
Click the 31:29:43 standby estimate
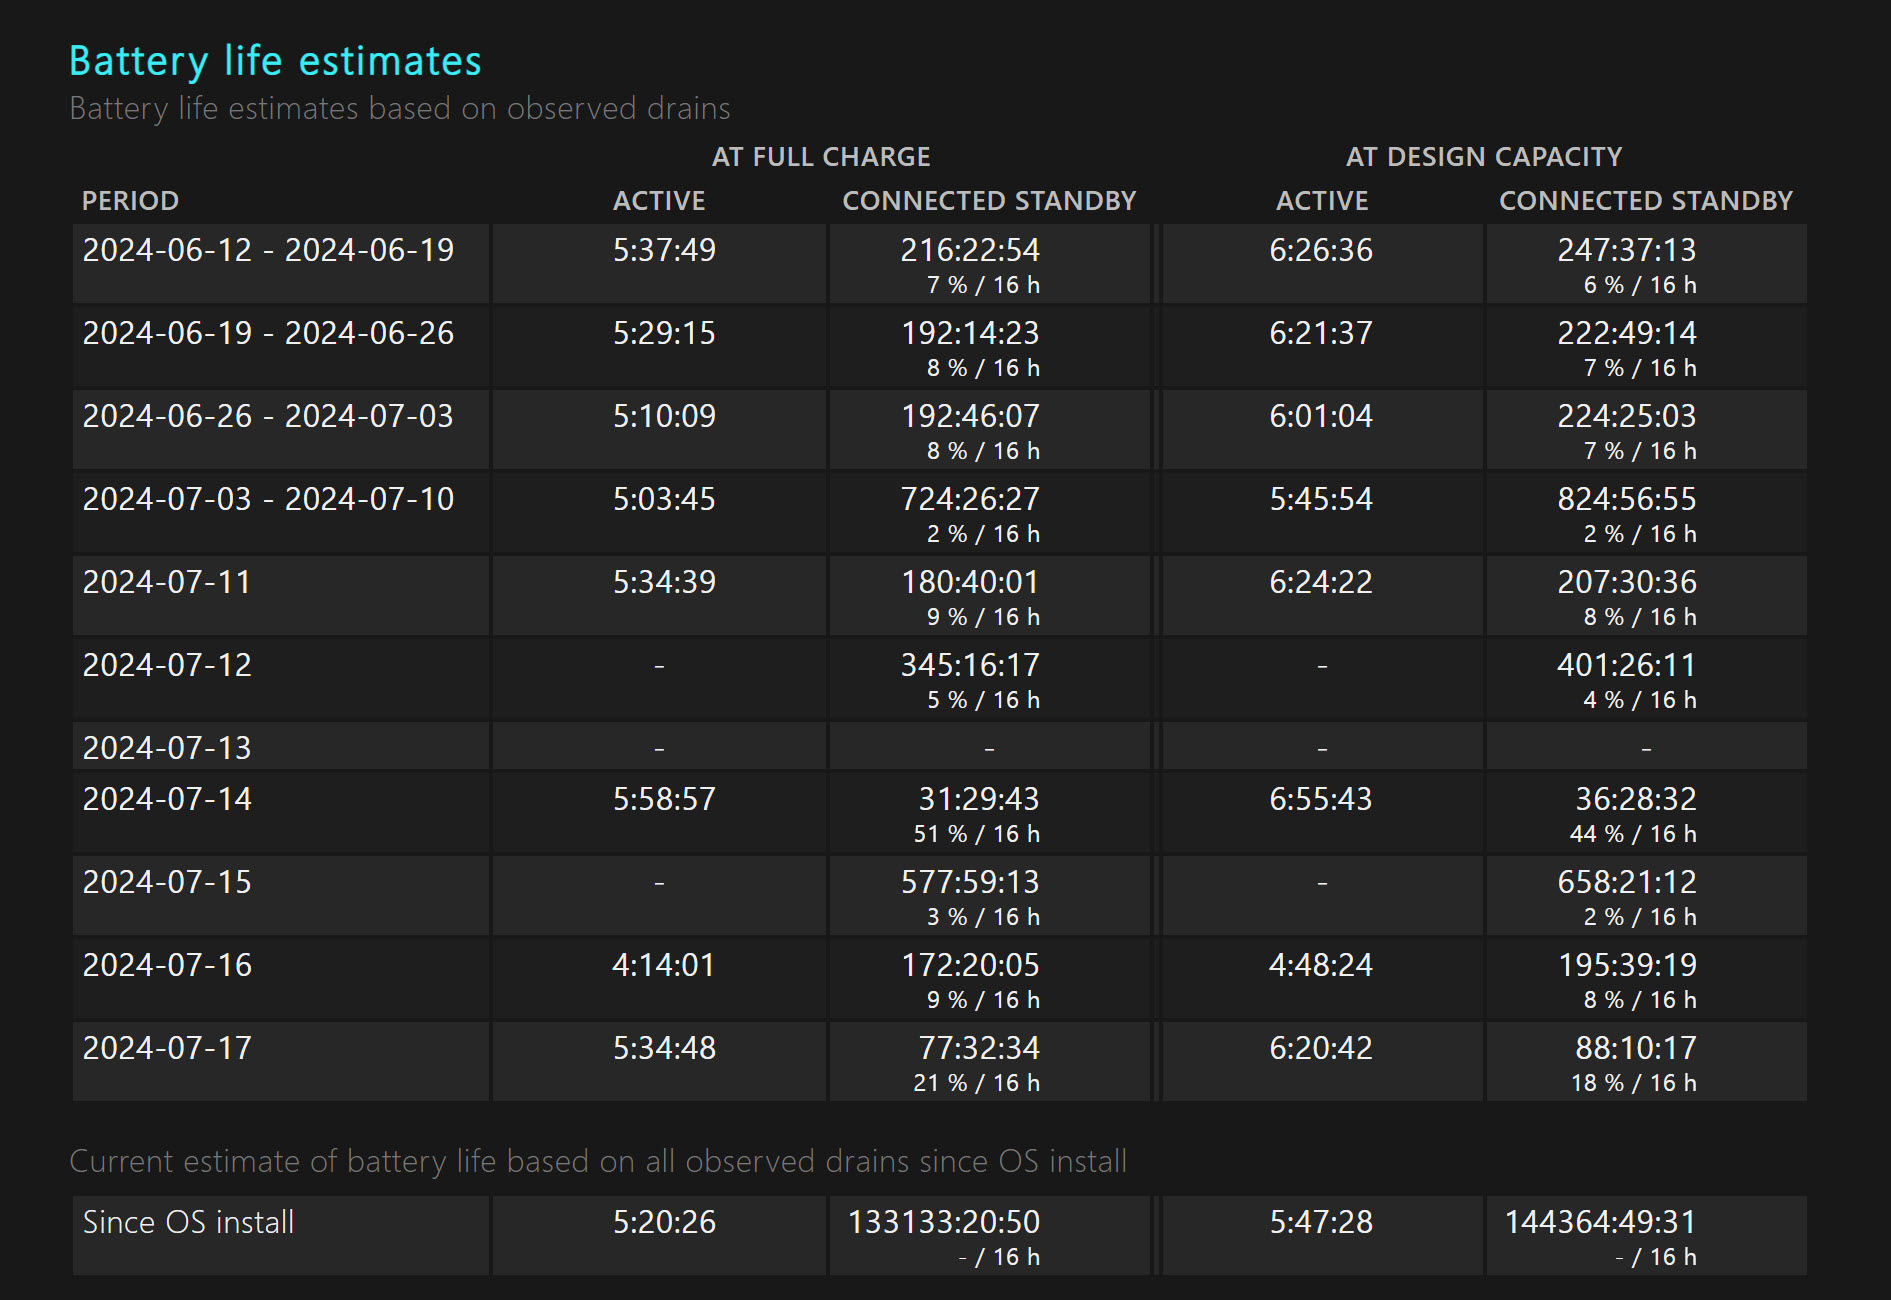[x=978, y=799]
